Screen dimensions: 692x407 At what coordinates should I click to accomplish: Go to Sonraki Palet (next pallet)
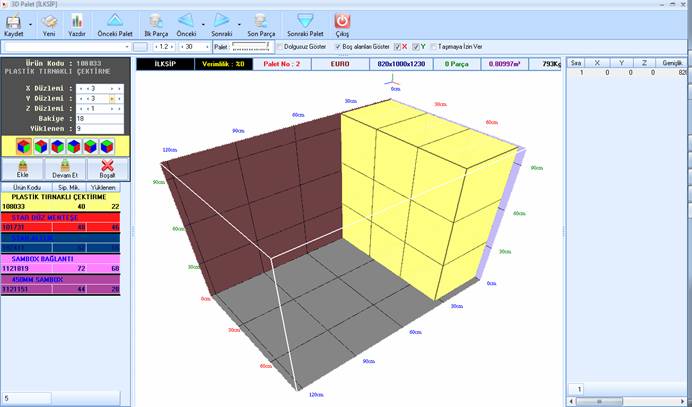(306, 20)
